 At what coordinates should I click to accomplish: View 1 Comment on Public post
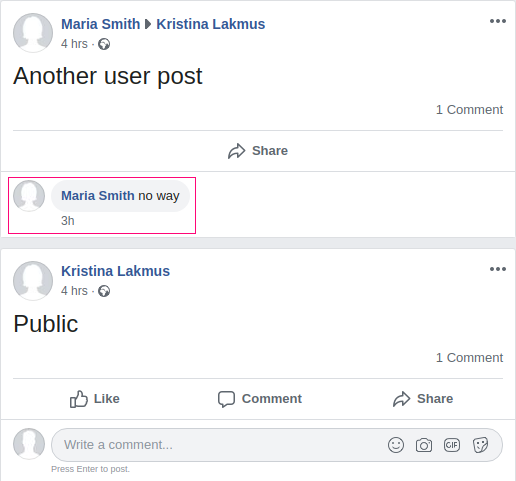(469, 358)
